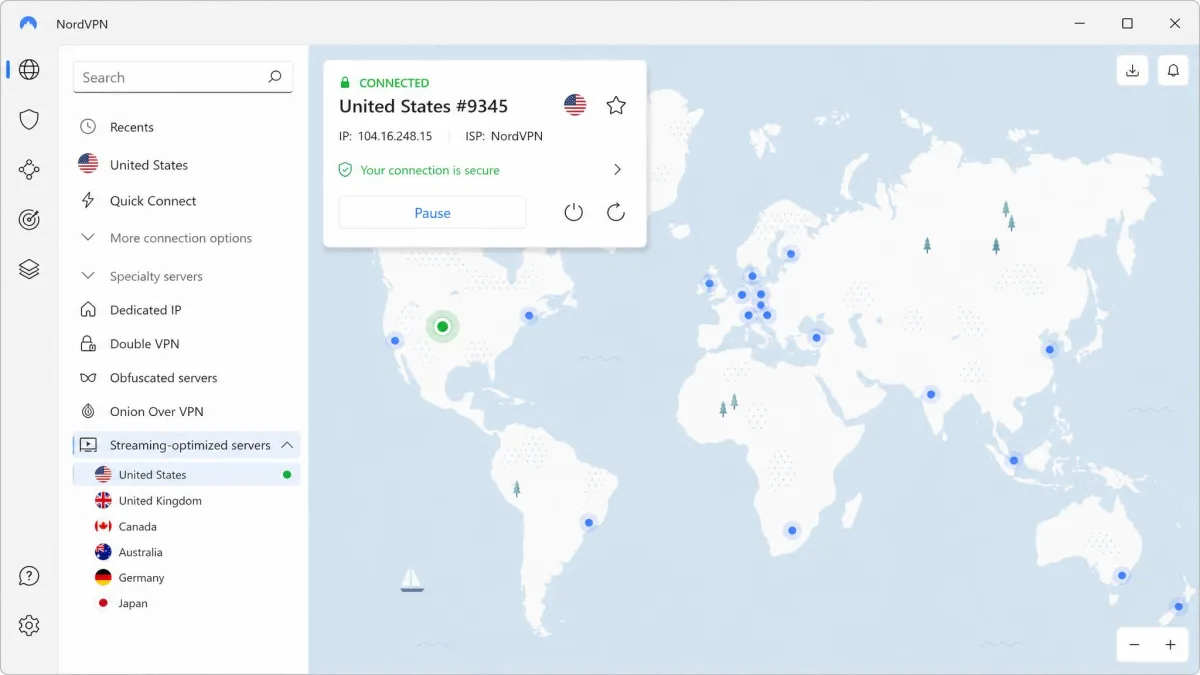The width and height of the screenshot is (1200, 675).
Task: Maximize the NordVPN window
Action: click(x=1127, y=23)
